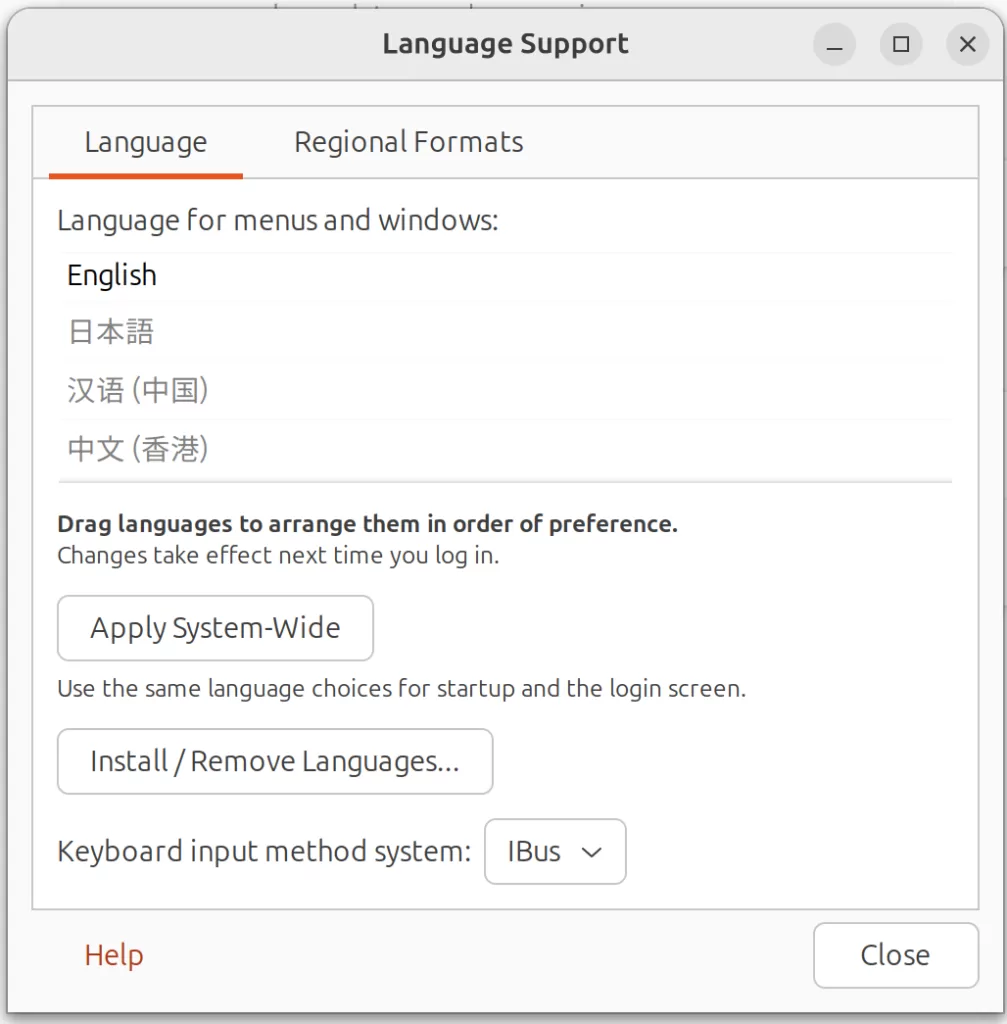This screenshot has width=1007, height=1024.
Task: Maximize the Language Support window
Action: click(901, 45)
